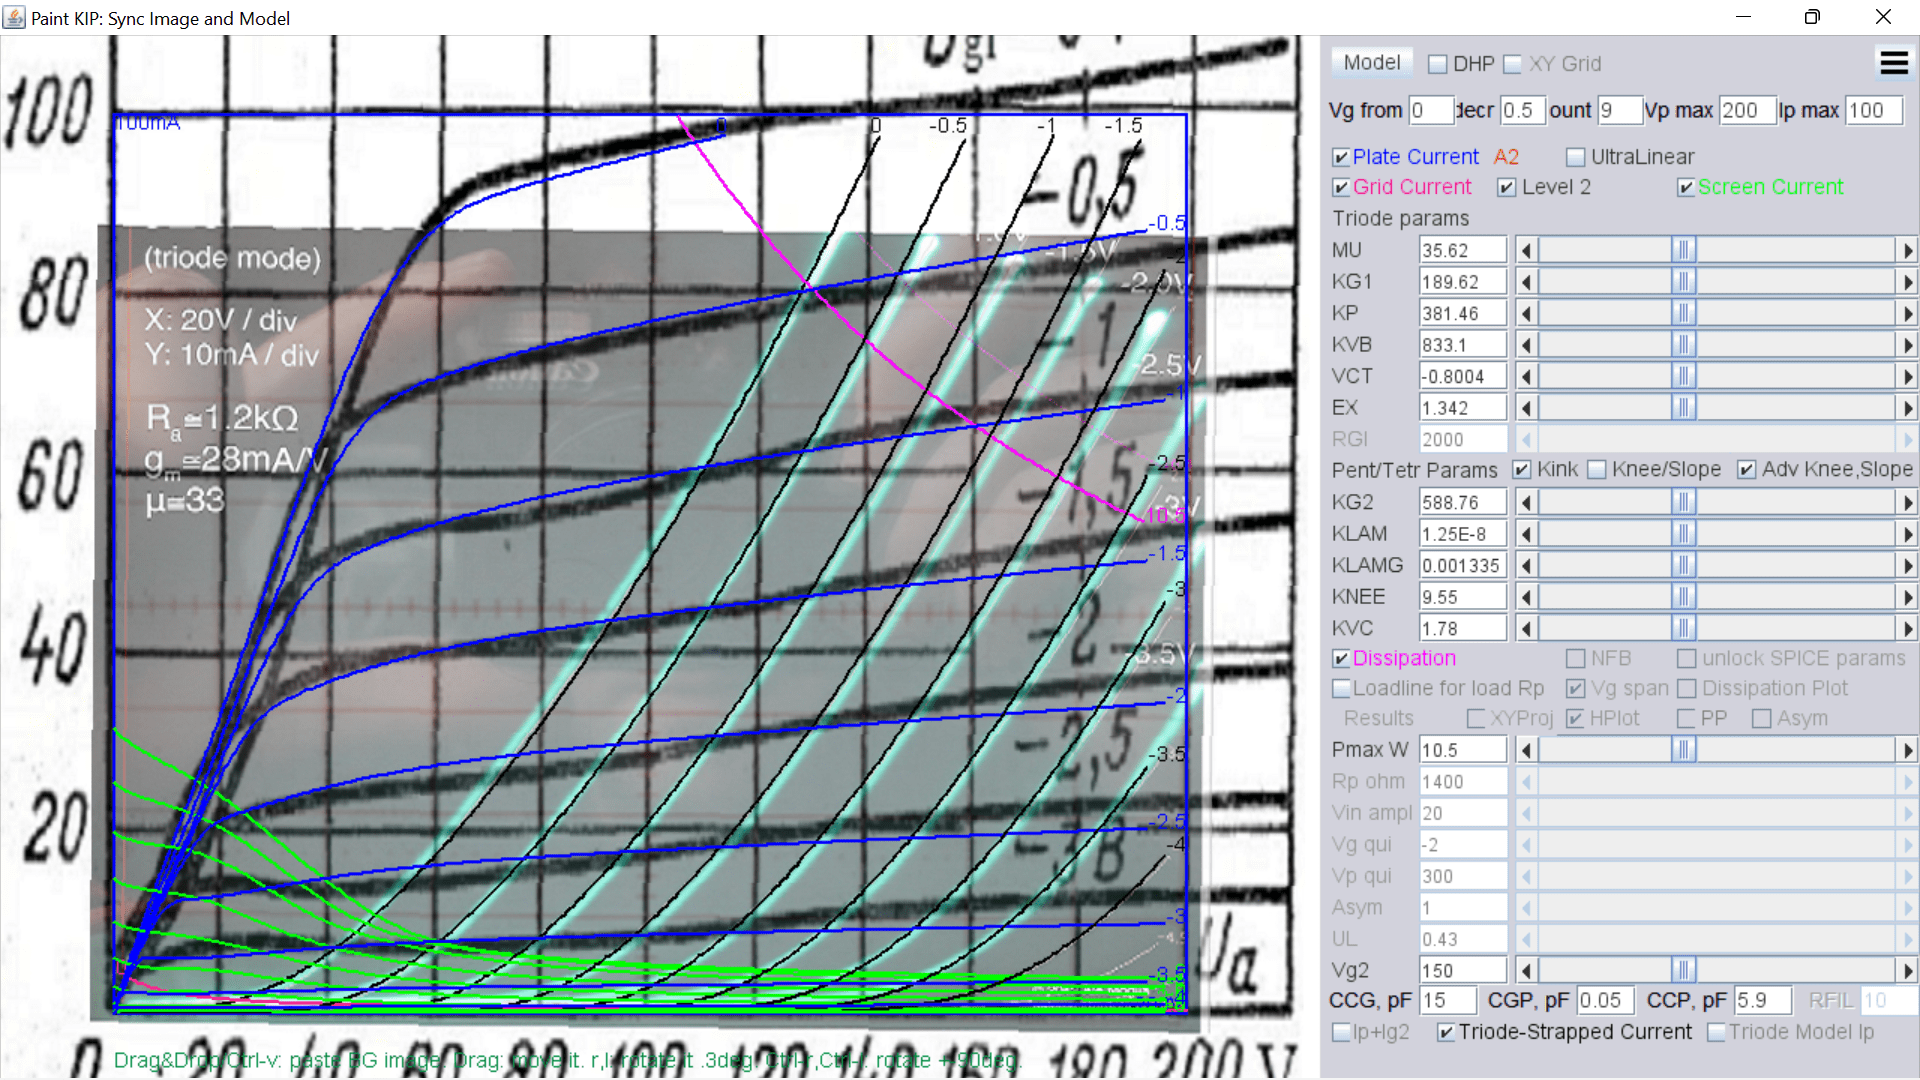Click KNEE slider left arrow

pyautogui.click(x=1526, y=597)
